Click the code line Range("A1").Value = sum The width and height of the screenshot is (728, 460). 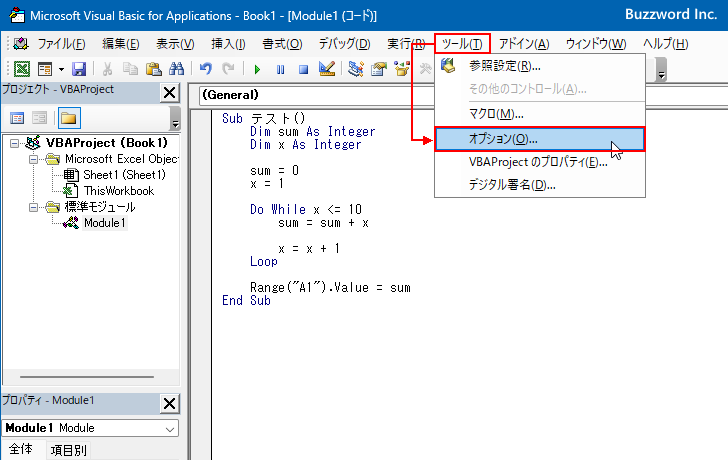330,288
